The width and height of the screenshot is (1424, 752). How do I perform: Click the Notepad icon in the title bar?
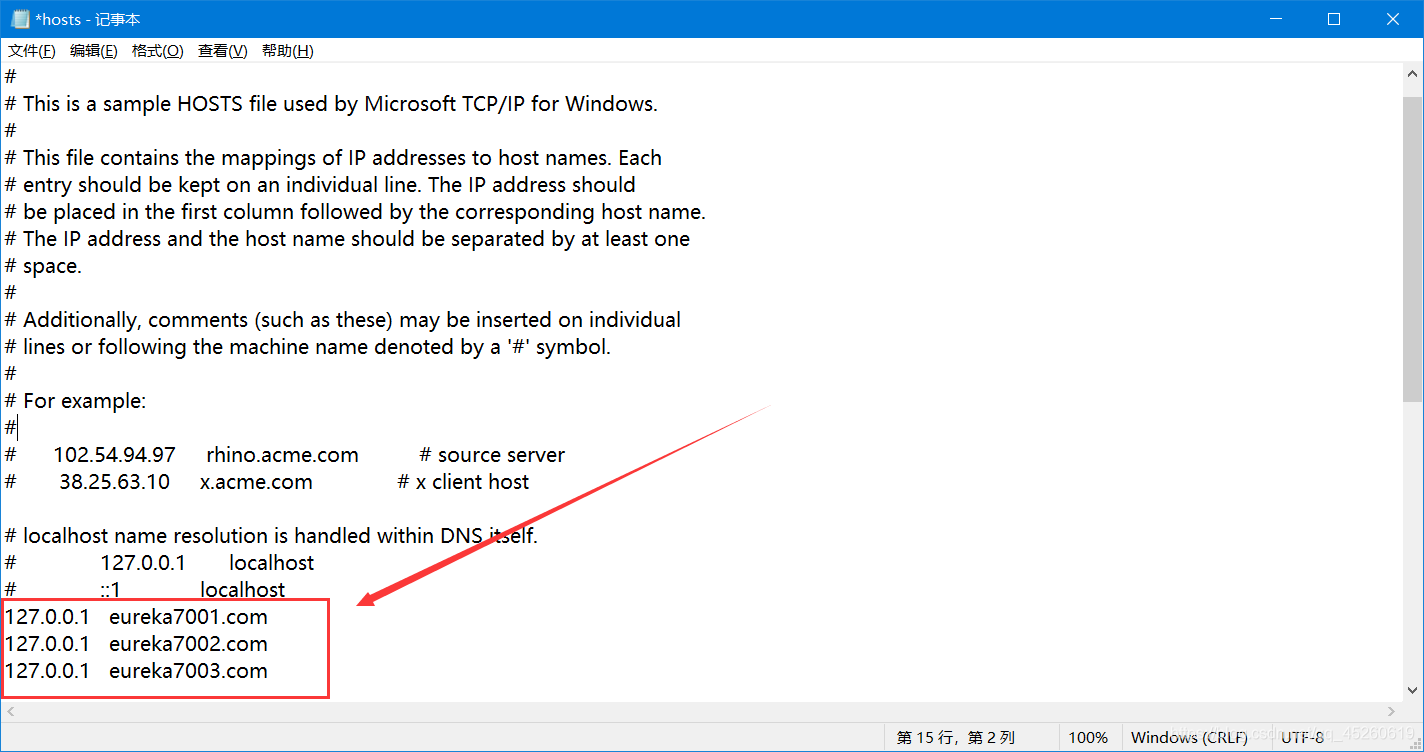pos(19,19)
